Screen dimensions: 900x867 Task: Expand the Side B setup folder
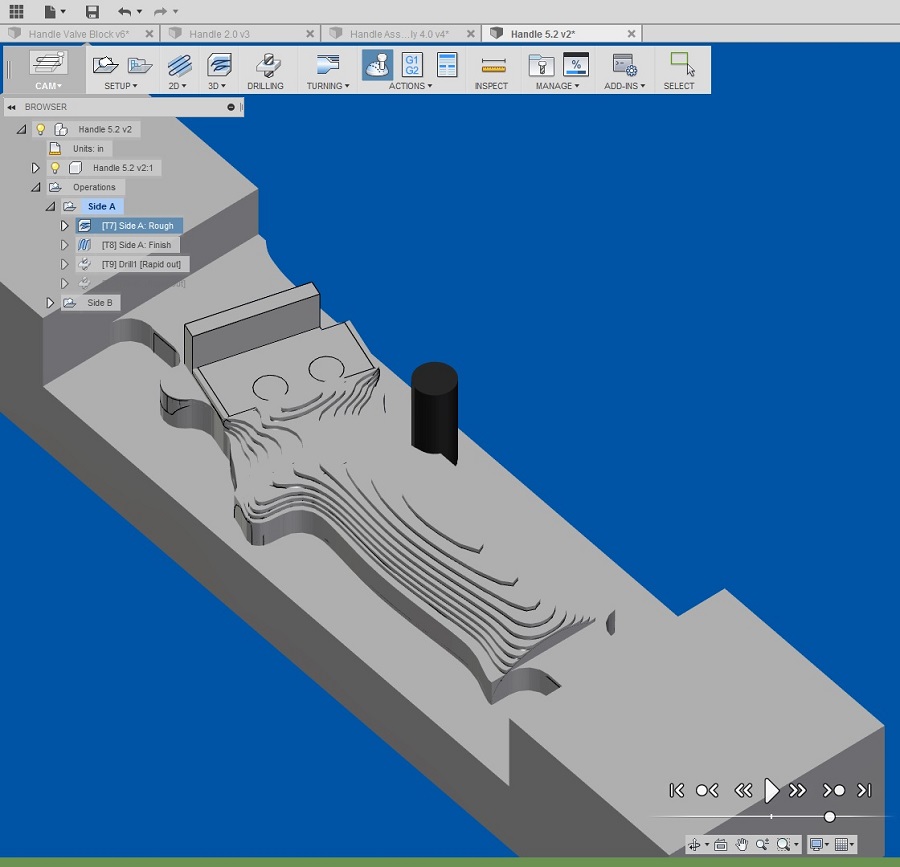[x=50, y=303]
